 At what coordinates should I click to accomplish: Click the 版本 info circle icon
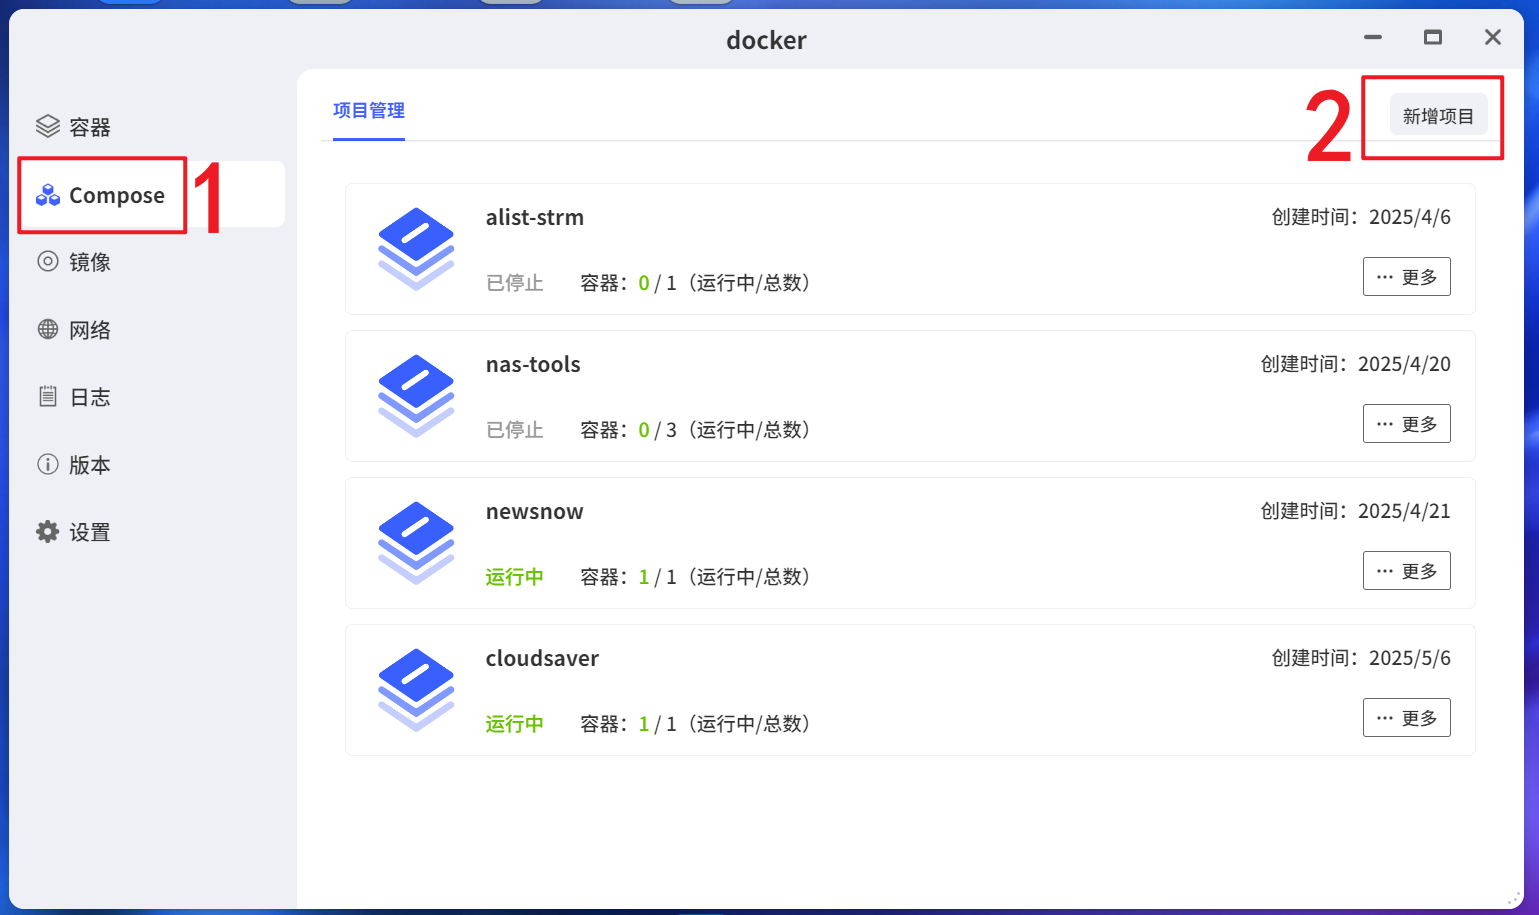pos(46,463)
